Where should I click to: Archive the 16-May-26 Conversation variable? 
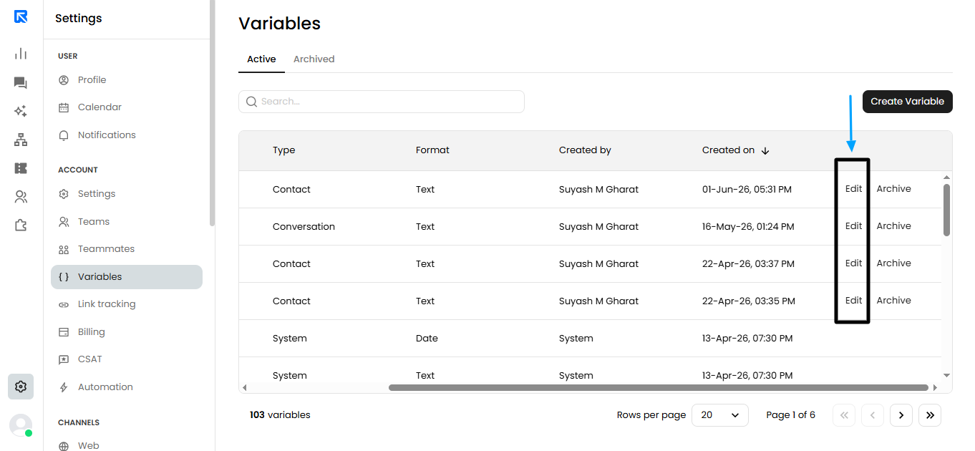[894, 226]
